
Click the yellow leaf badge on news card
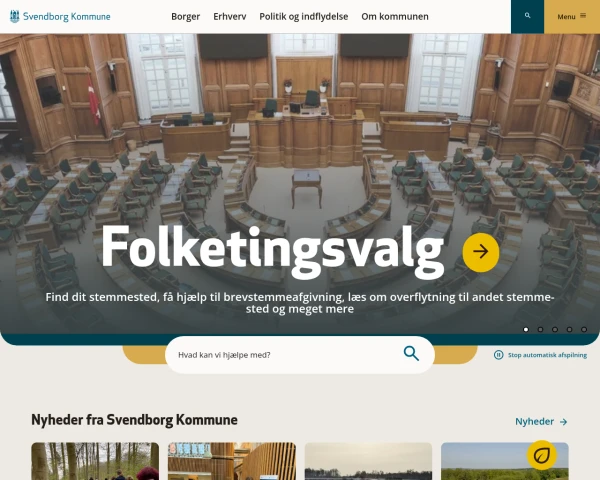click(x=541, y=455)
